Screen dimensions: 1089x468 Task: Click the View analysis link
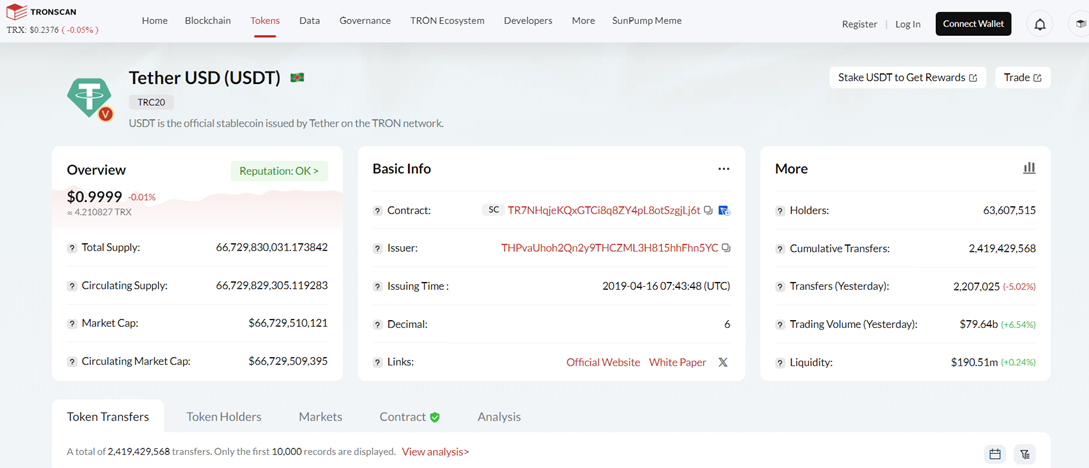(435, 451)
